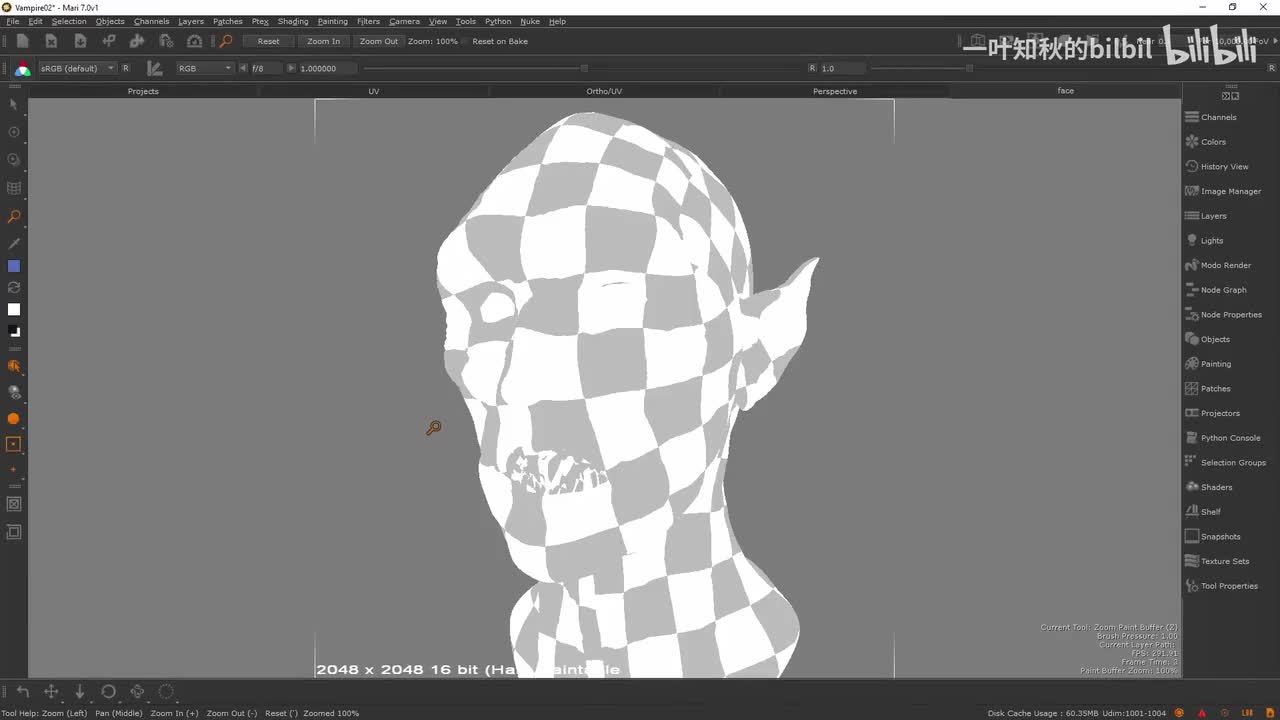This screenshot has width=1280, height=720.
Task: Switch to the face tab
Action: pos(1066,91)
